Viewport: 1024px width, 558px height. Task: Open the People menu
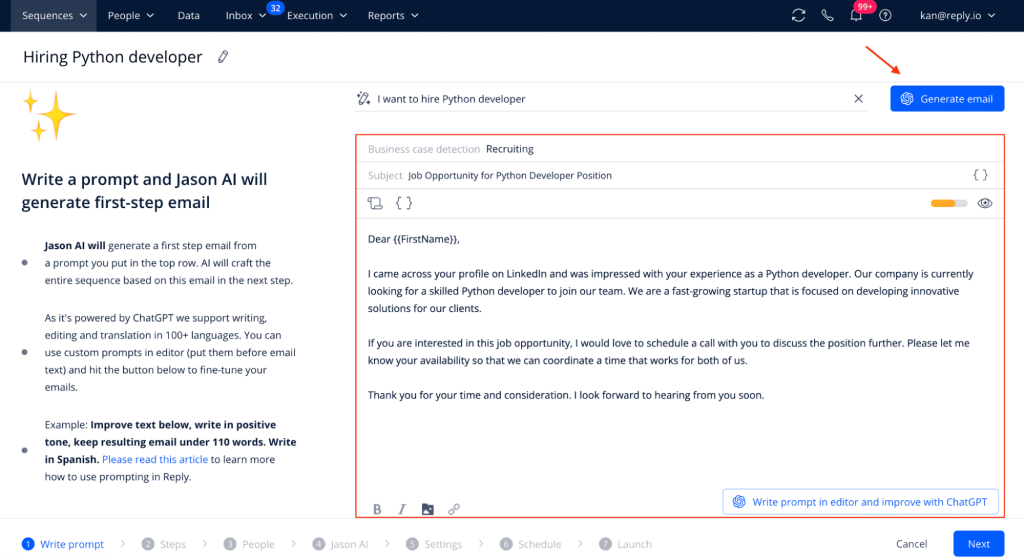131,15
